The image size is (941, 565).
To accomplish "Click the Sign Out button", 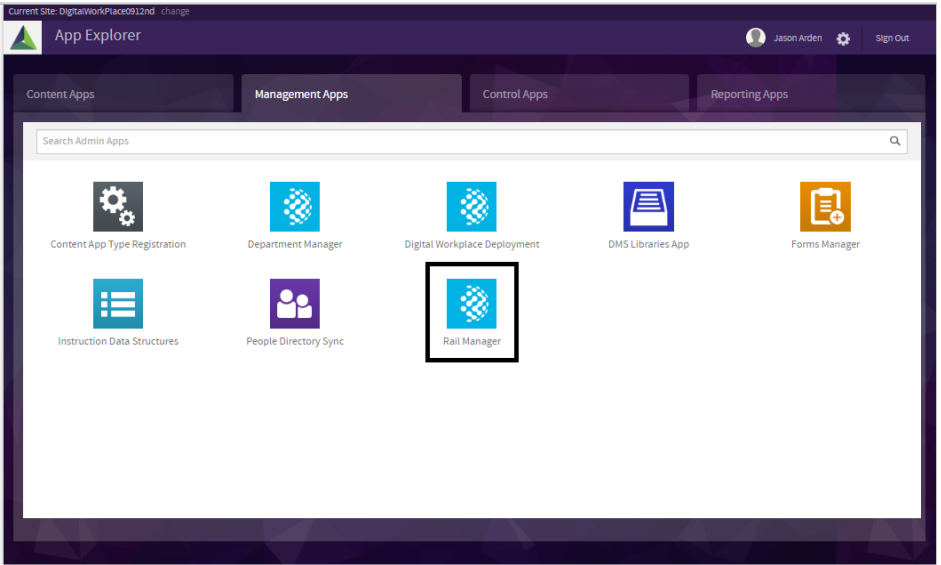I will coord(892,38).
